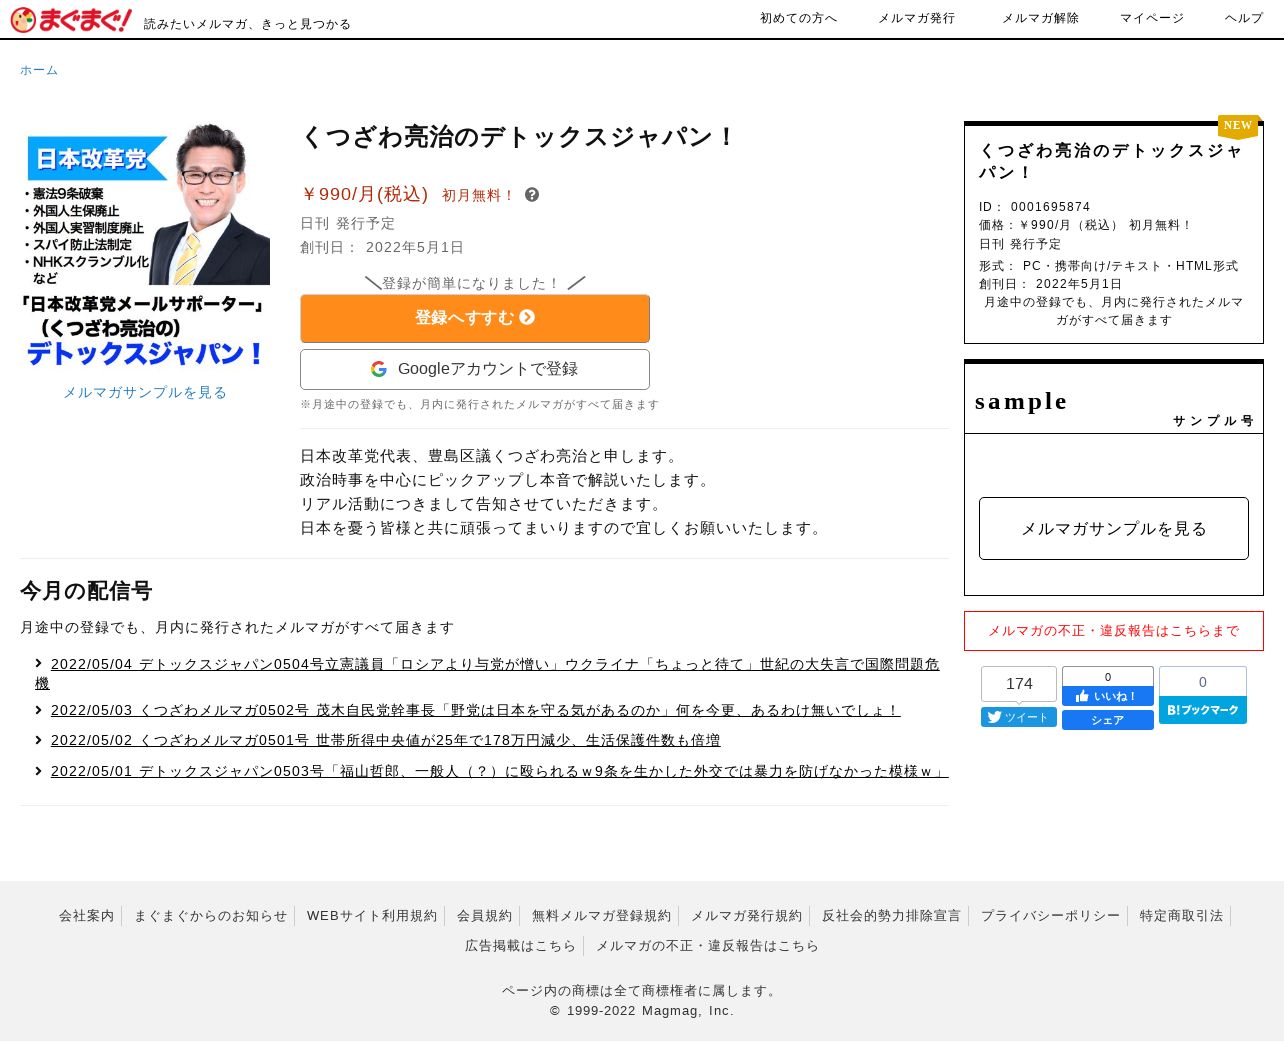Click footer link プライバシーポリシー
The image size is (1284, 1045).
pos(1051,916)
